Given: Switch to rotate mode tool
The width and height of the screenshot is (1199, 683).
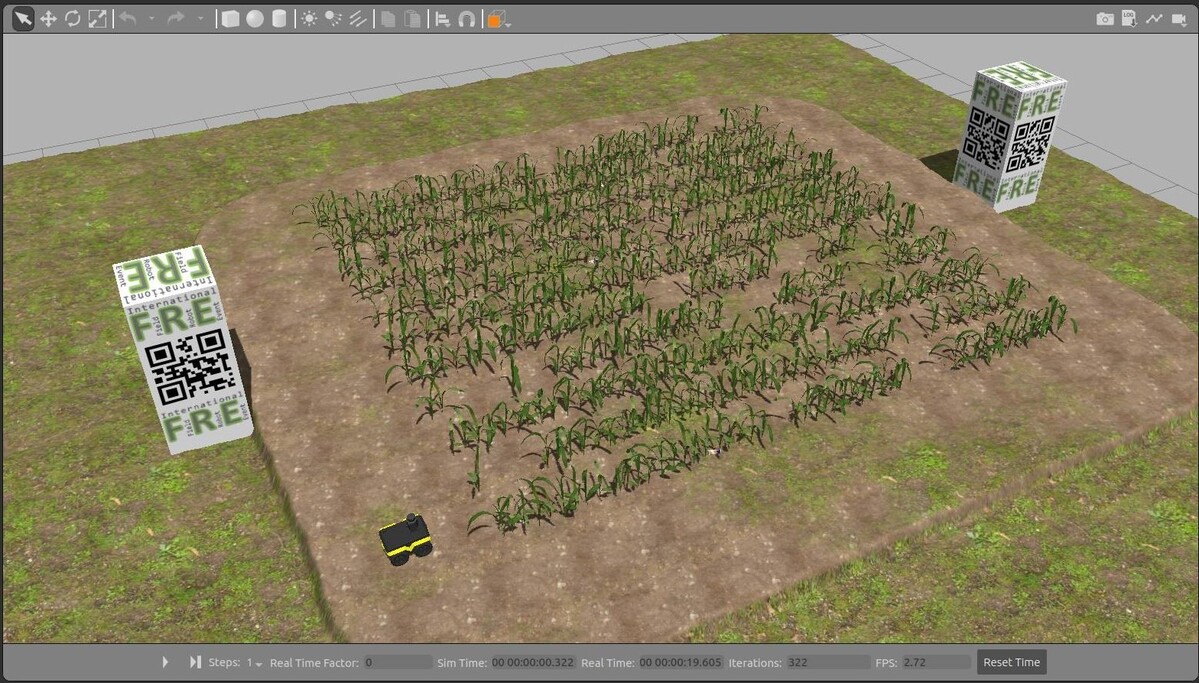Looking at the screenshot, I should coord(73,19).
